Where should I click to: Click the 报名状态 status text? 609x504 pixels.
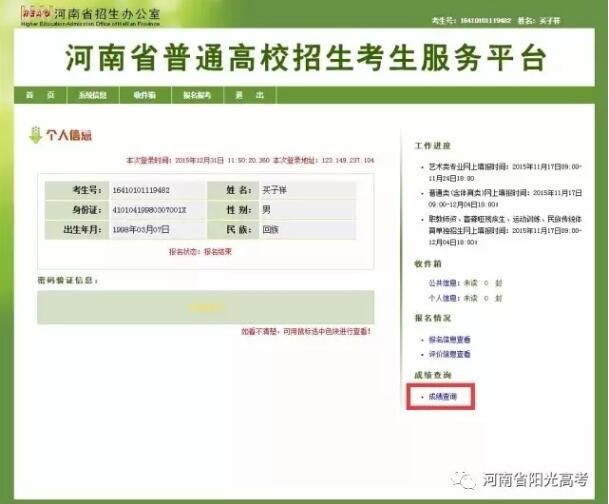(200, 252)
